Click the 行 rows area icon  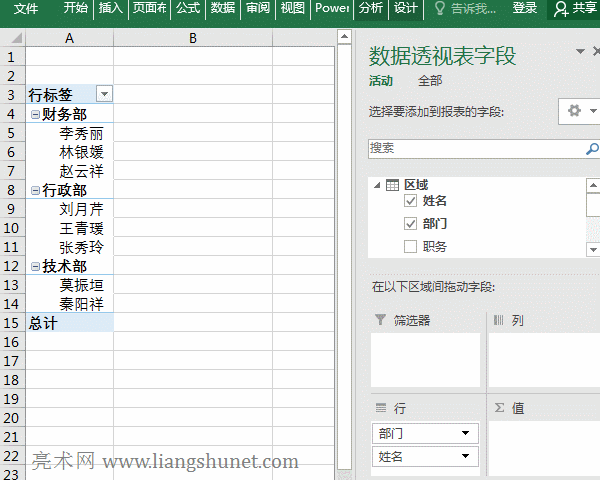click(381, 408)
